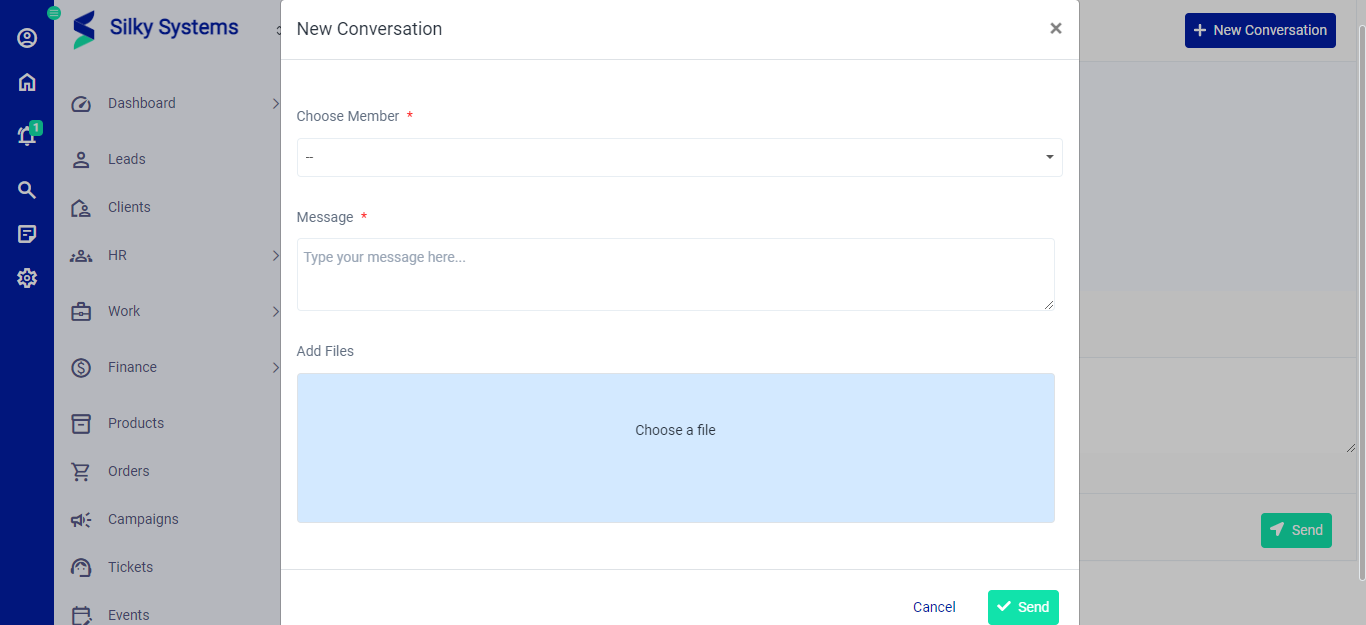Click the message text input area
Image resolution: width=1366 pixels, height=625 pixels.
675,274
